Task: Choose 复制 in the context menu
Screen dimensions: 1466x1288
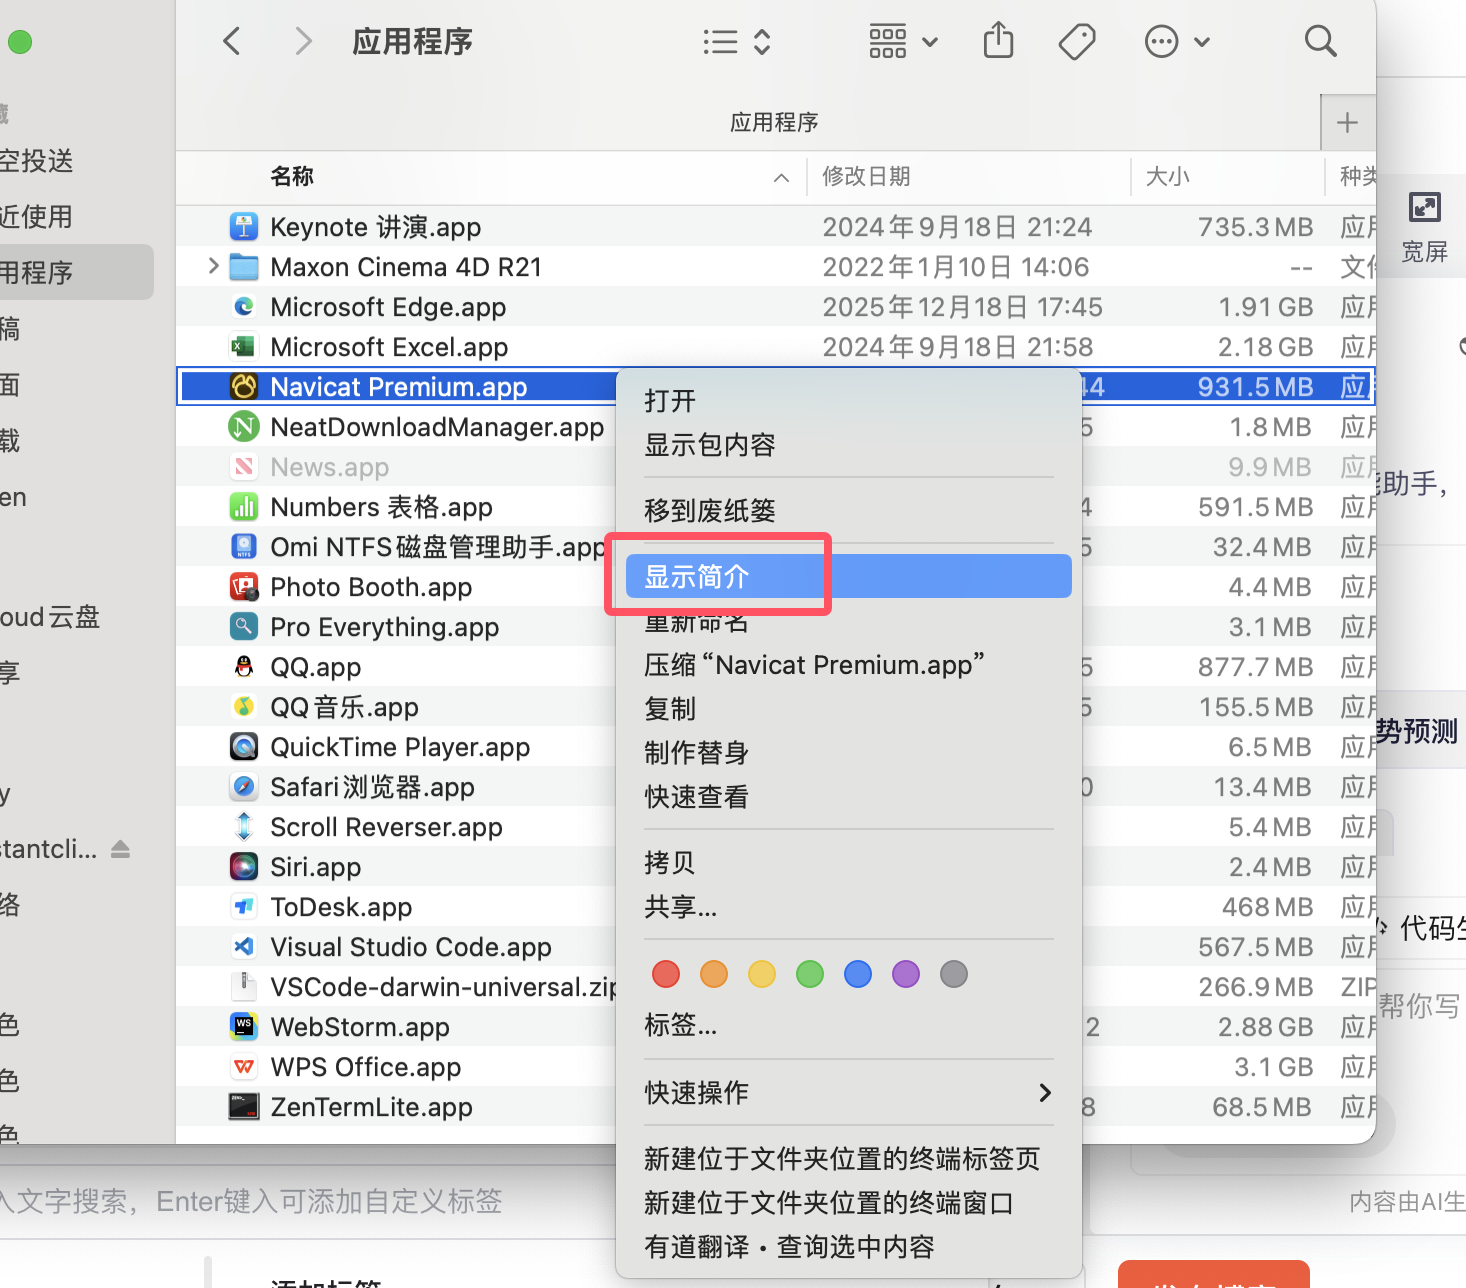Action: click(x=848, y=709)
